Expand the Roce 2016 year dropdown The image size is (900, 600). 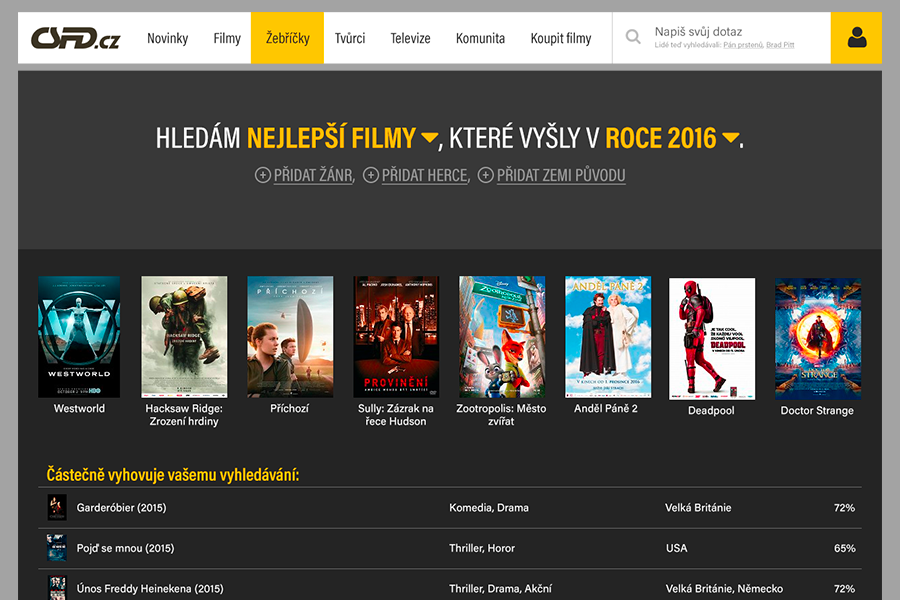tap(731, 138)
